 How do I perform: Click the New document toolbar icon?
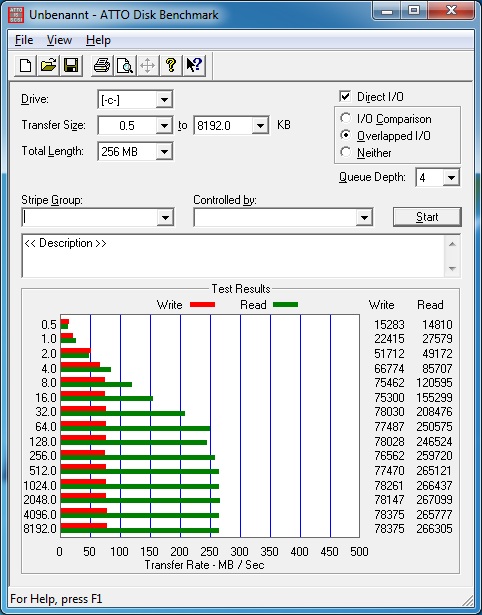pyautogui.click(x=25, y=65)
